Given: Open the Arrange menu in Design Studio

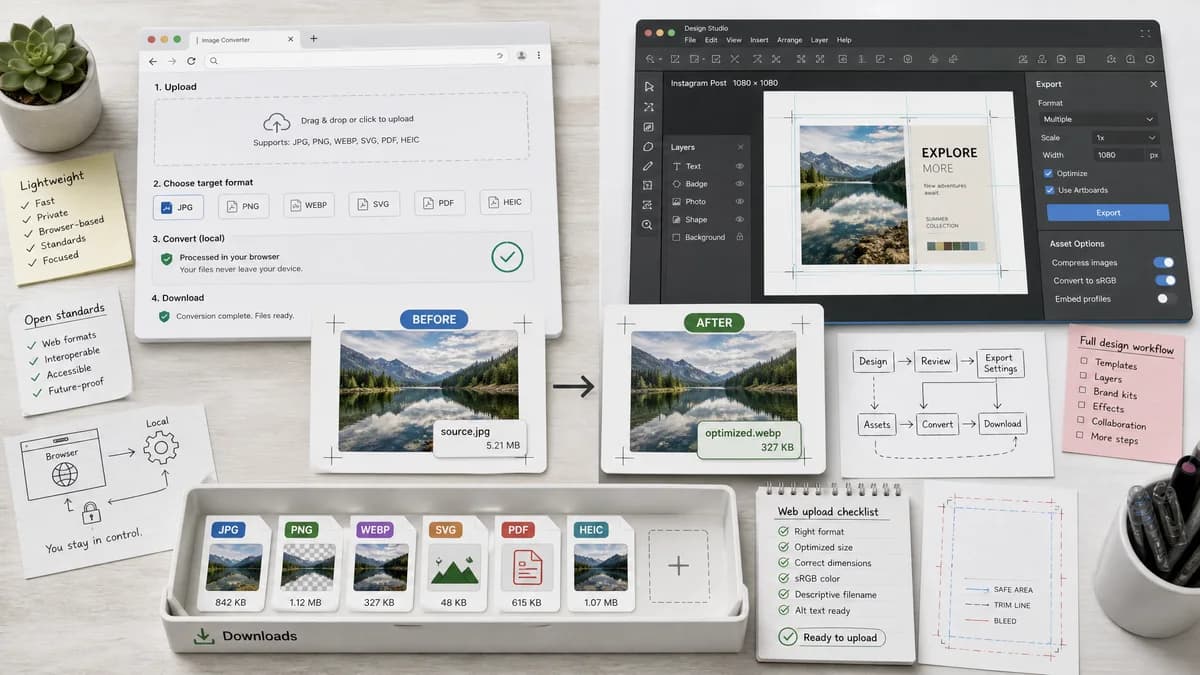Looking at the screenshot, I should (x=789, y=40).
